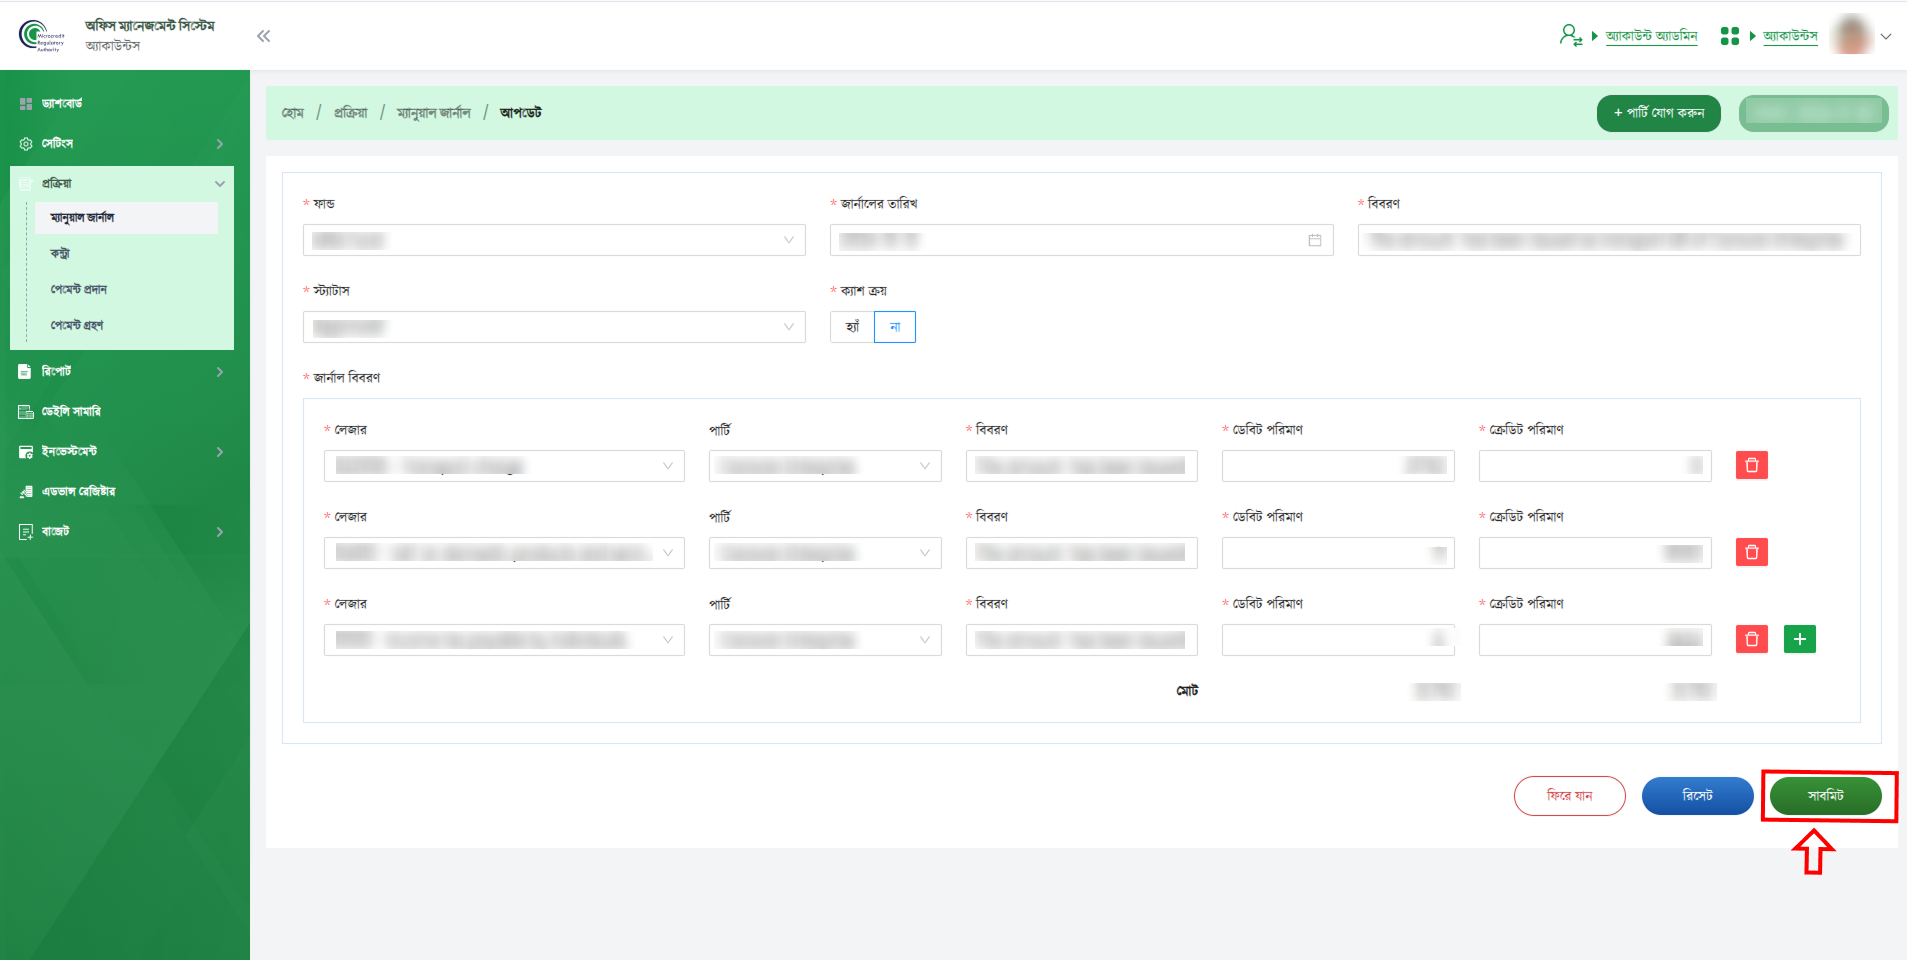Collapse the sidebar with double-chevron icon
The width and height of the screenshot is (1907, 960).
coord(263,36)
